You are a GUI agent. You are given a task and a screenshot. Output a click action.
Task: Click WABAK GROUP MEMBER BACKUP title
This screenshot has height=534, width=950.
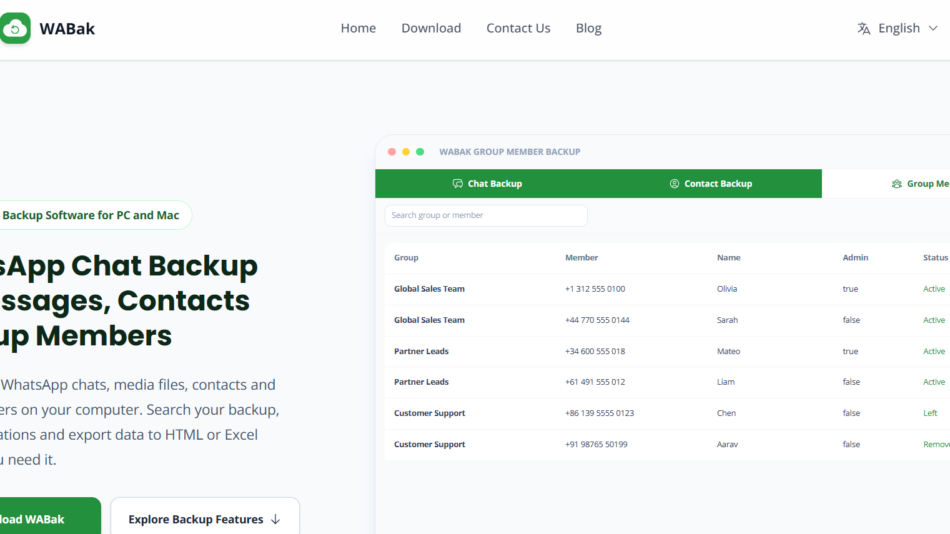coord(510,152)
